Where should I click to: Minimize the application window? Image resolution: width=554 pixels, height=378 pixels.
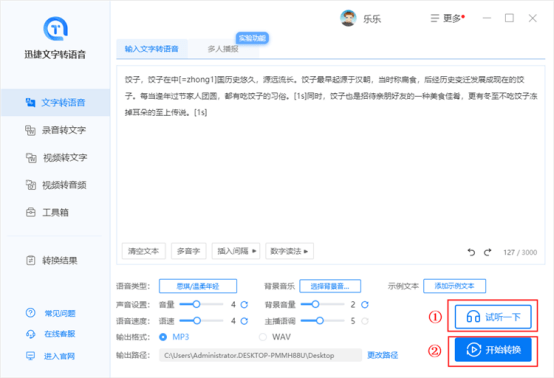tap(487, 18)
